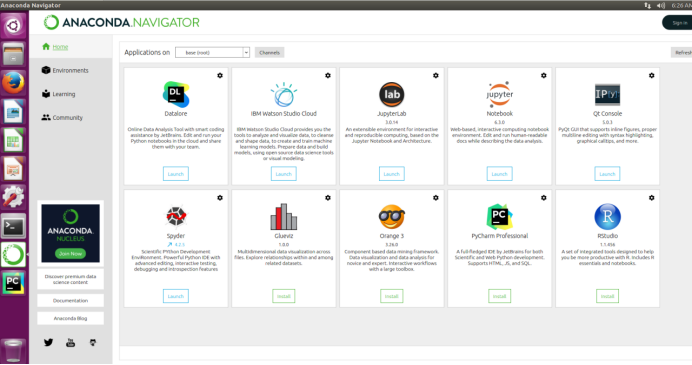This screenshot has width=692, height=365.
Task: Open Trash from Ubuntu launcher
Action: 13,351
